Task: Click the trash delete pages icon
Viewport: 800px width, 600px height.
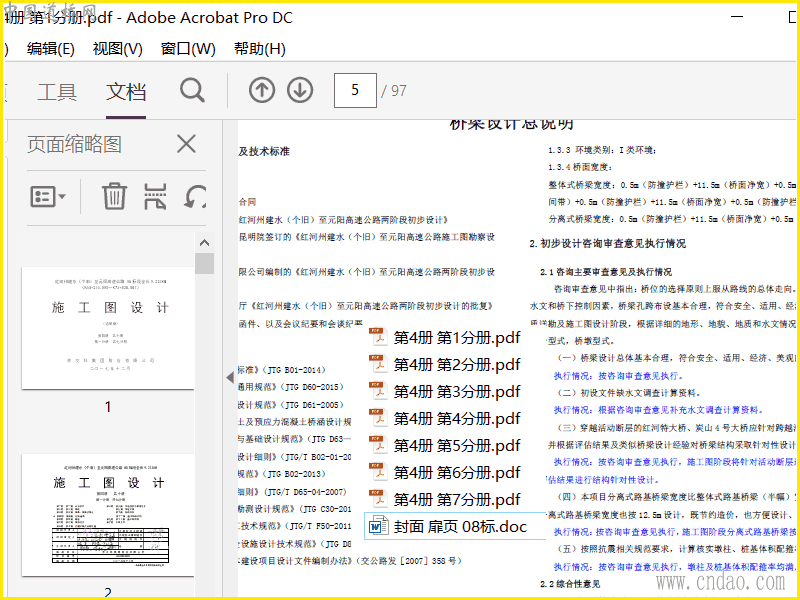Action: 114,196
